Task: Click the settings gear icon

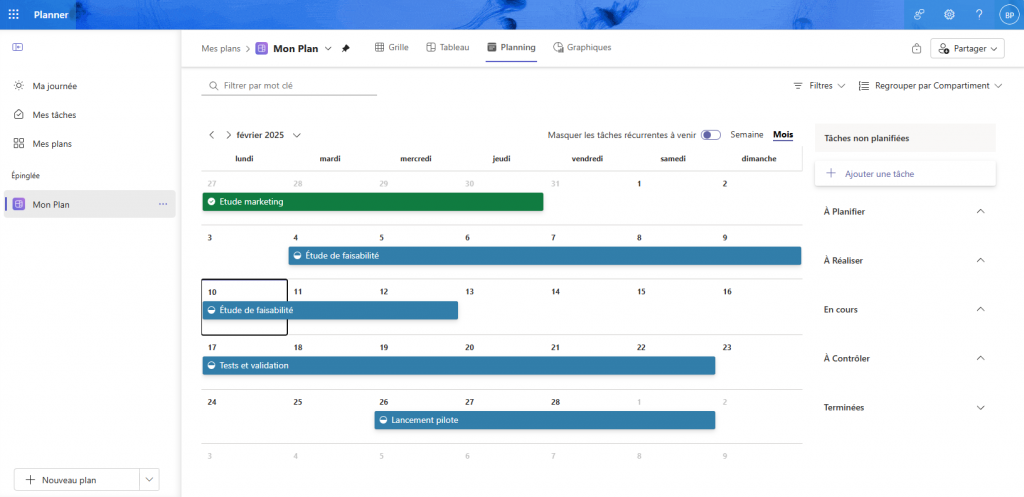Action: 949,15
